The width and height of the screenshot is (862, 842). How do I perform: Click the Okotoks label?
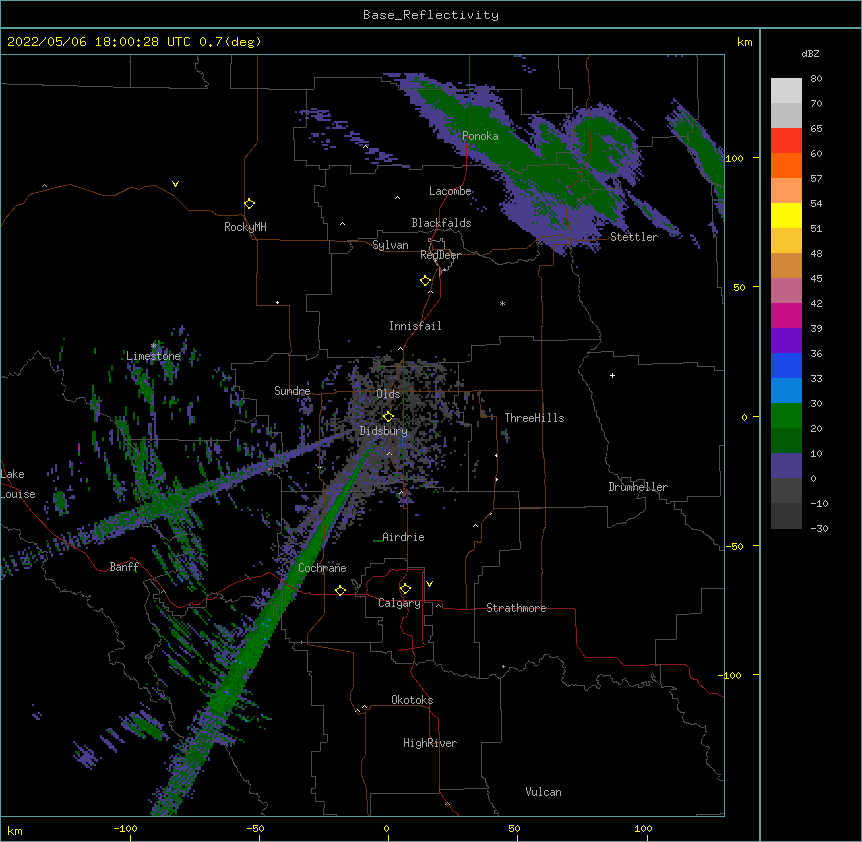click(x=412, y=700)
